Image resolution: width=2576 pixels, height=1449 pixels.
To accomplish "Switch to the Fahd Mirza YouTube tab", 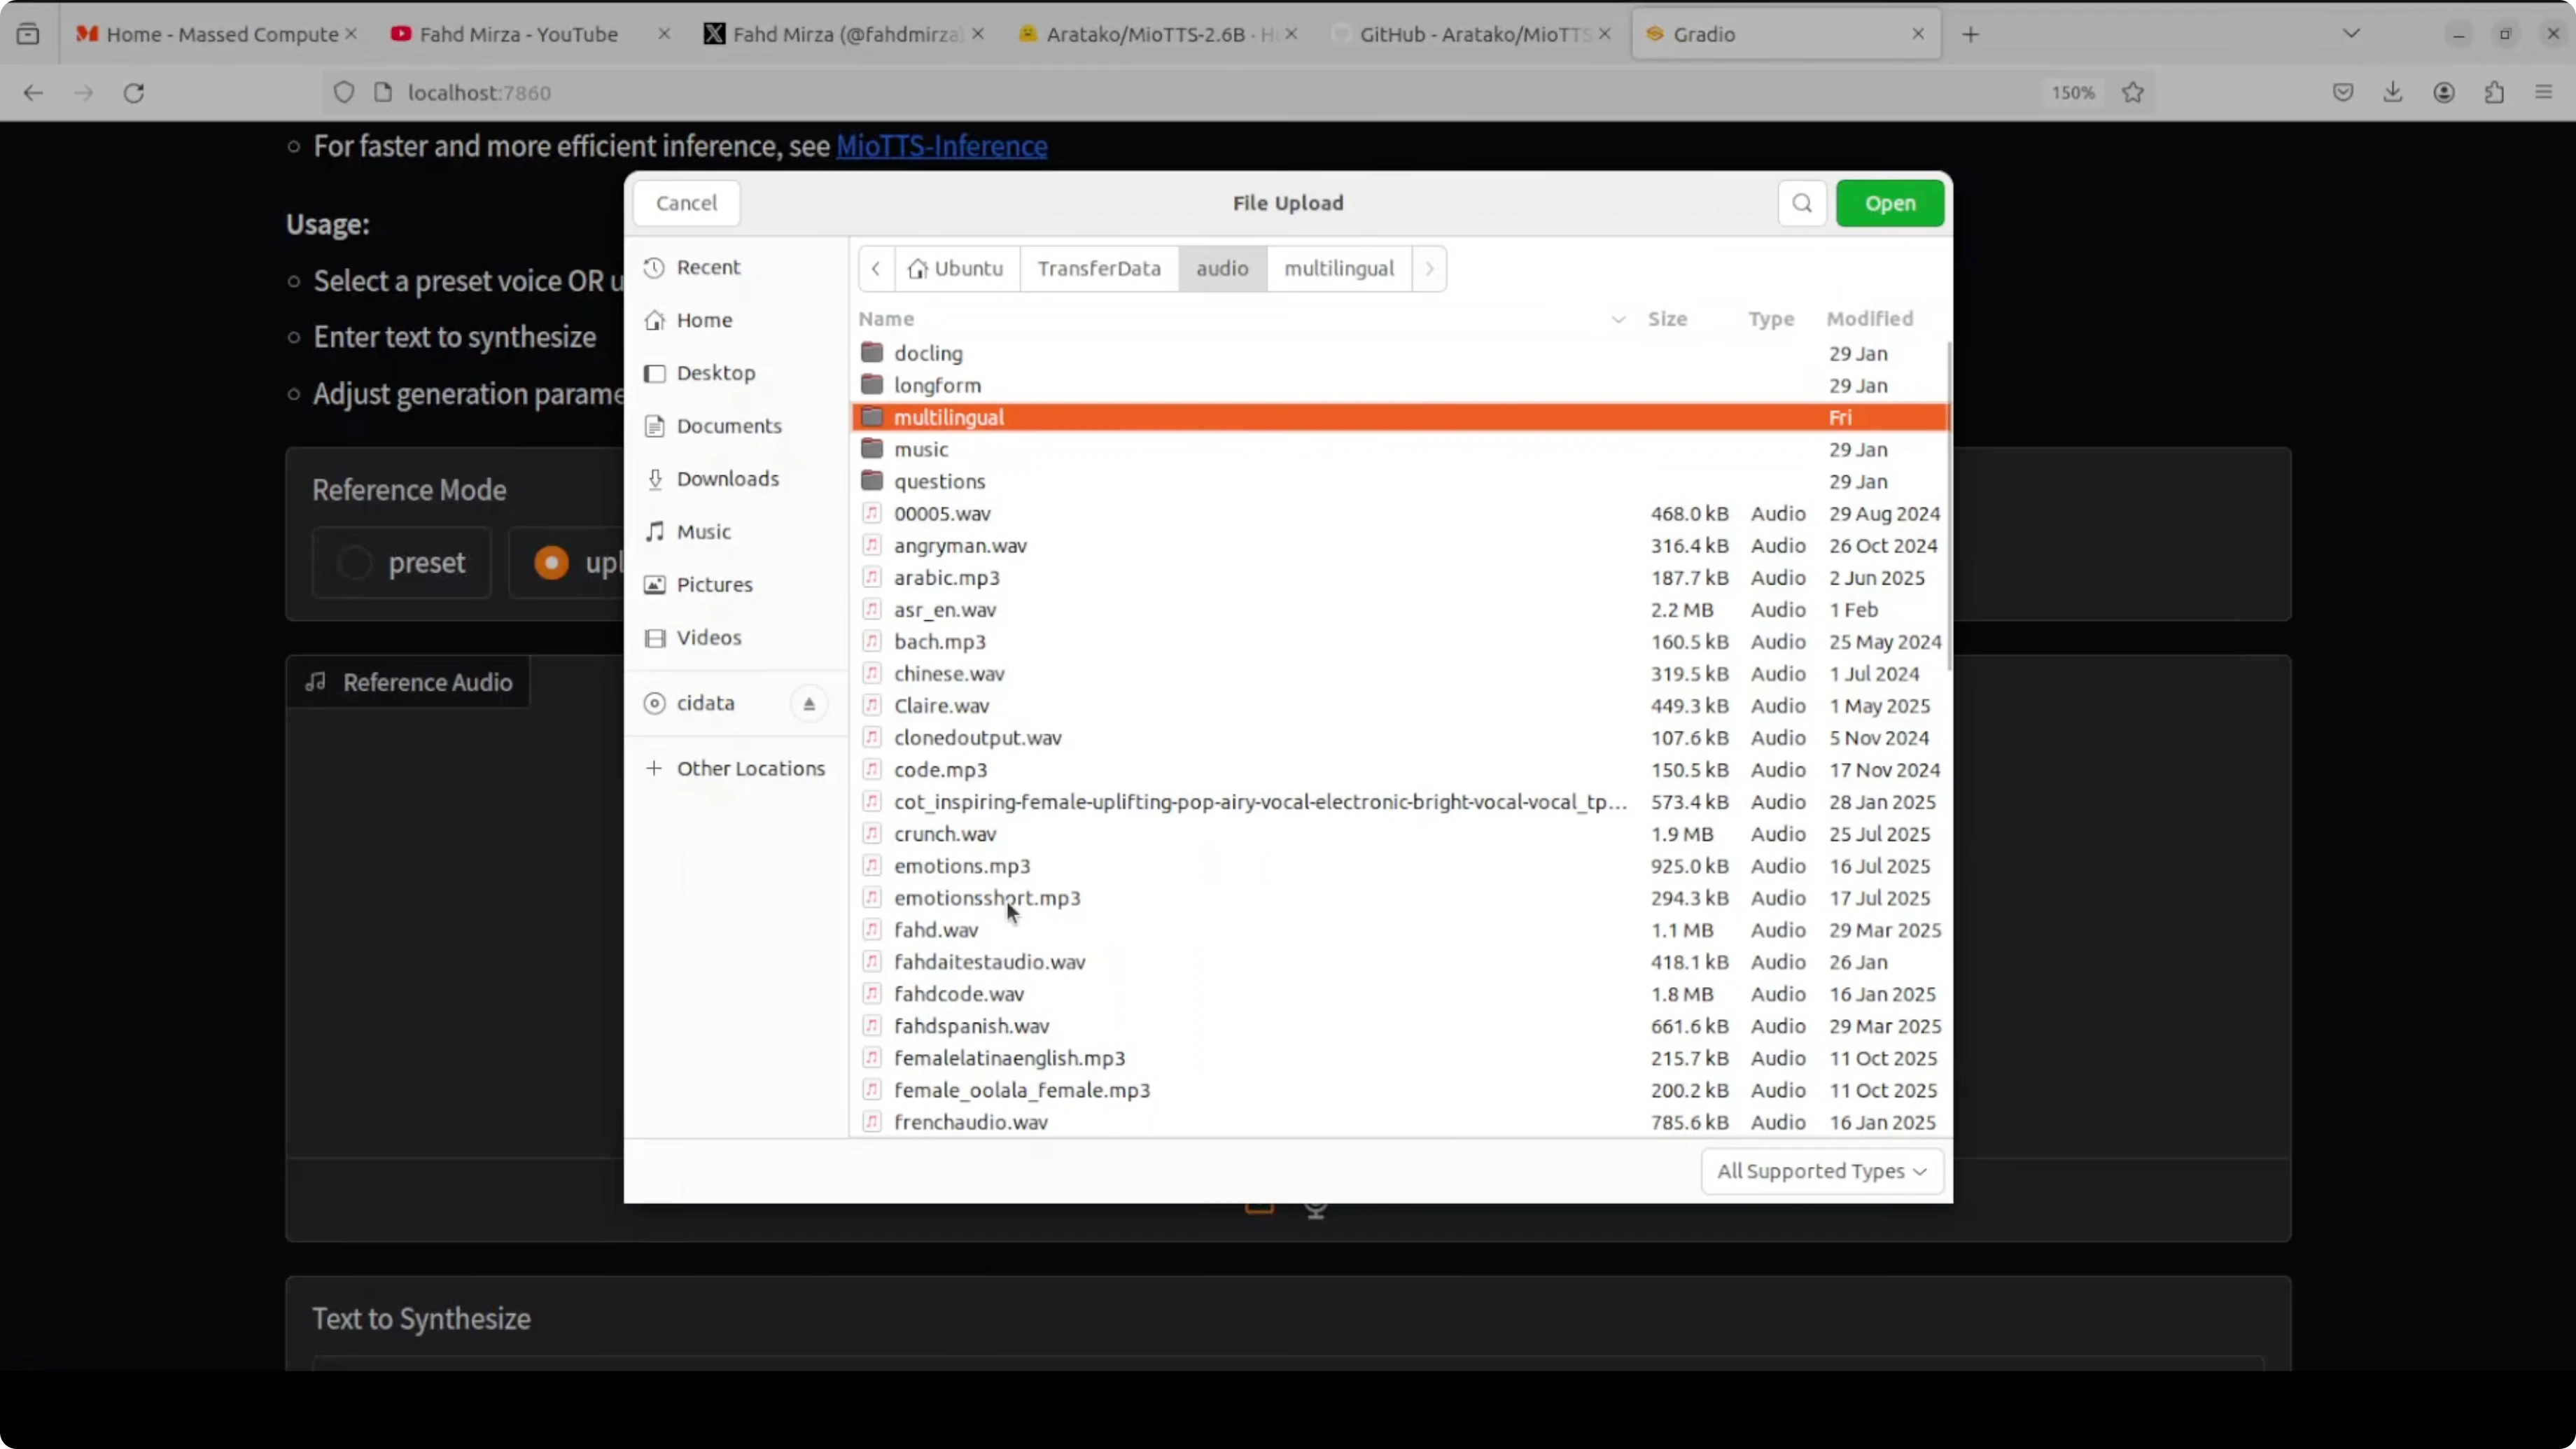I will pyautogui.click(x=518, y=34).
